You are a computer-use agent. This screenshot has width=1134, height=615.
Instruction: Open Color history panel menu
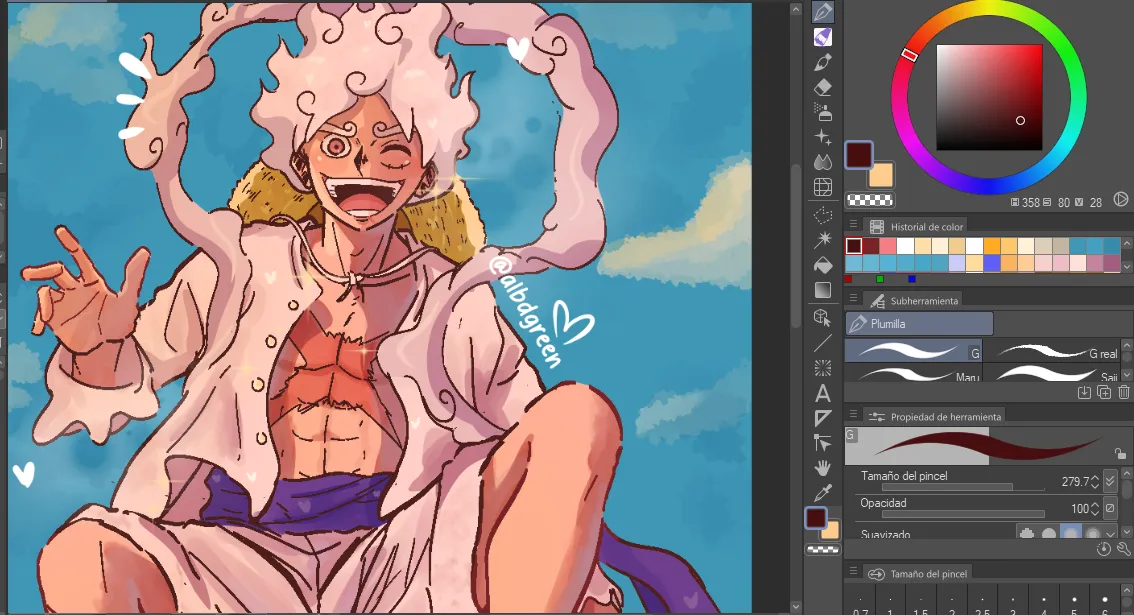tap(853, 225)
